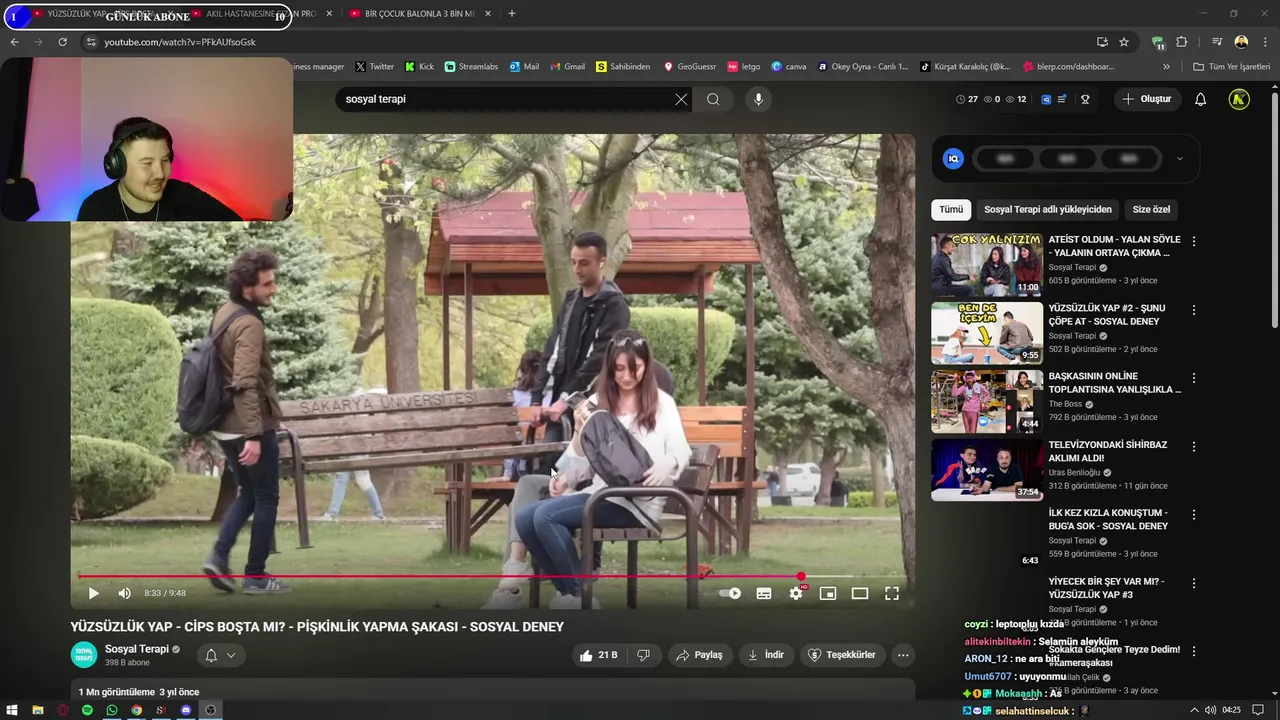Open 'YÜZSÜZLÜK YAP #2' video thumbnail
This screenshot has width=1280, height=720.
pyautogui.click(x=987, y=333)
